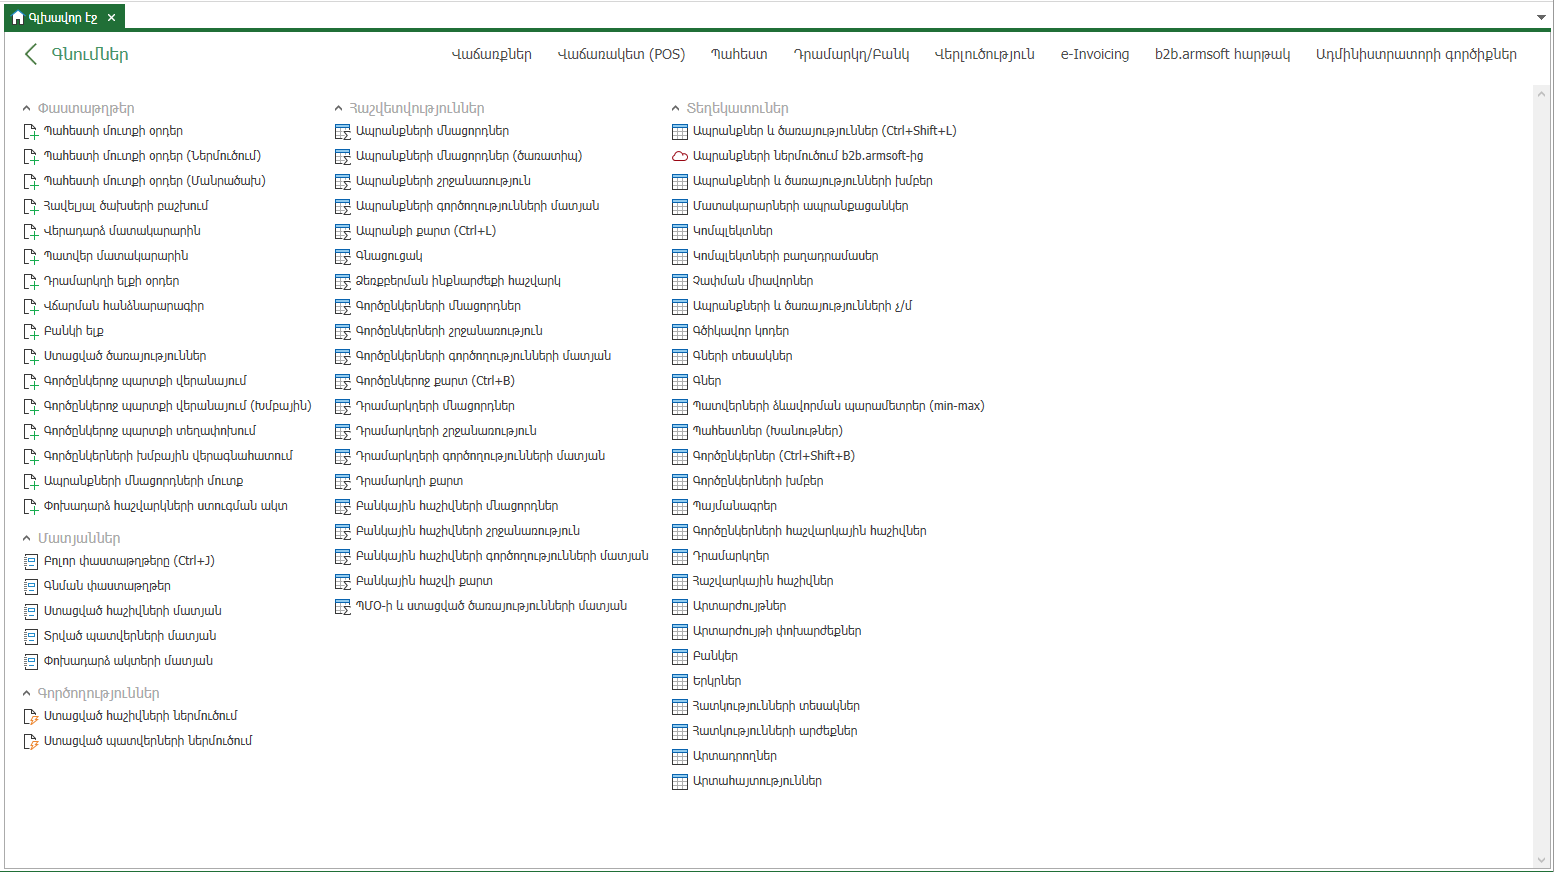The width and height of the screenshot is (1554, 872).
Task: Open the Դրամարկղ/Բանկ menu
Action: (x=851, y=54)
